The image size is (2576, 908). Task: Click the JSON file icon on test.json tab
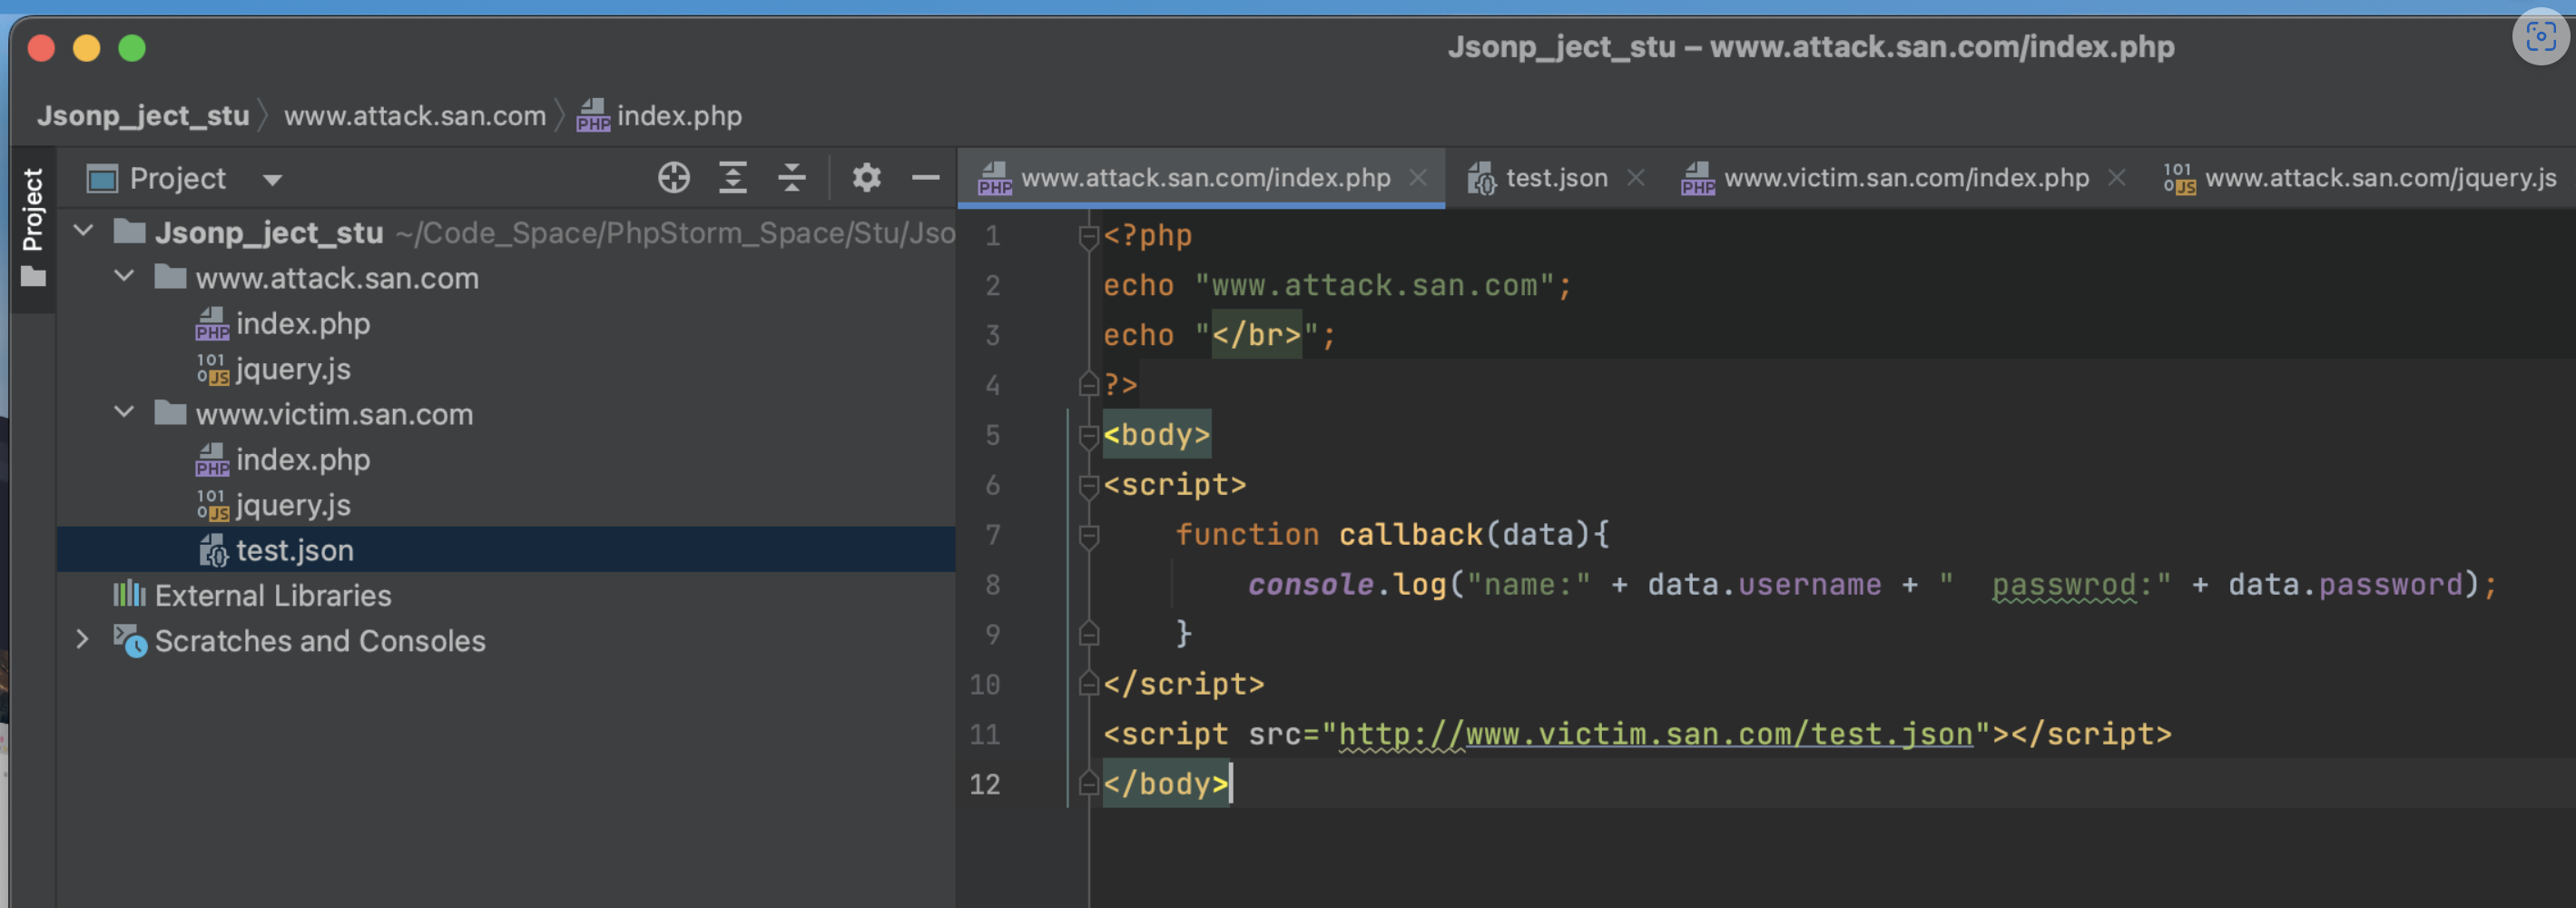[1481, 178]
